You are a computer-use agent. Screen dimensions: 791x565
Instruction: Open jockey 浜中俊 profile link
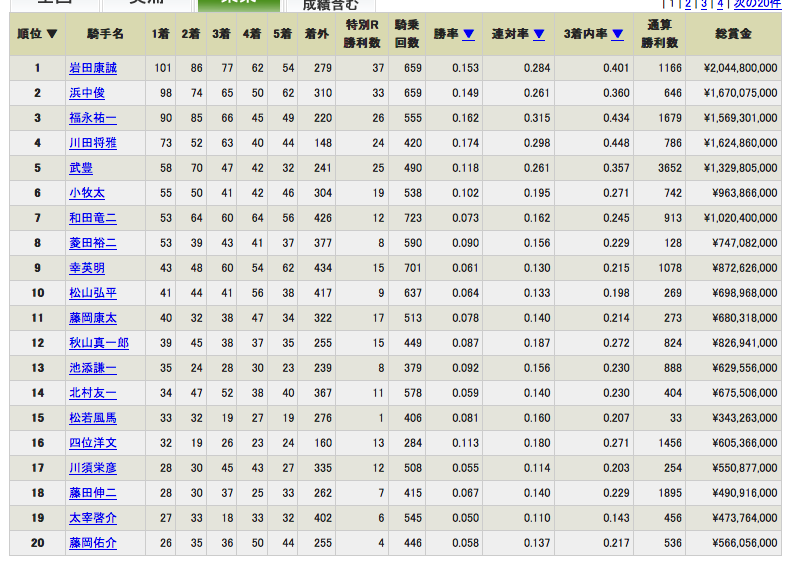pos(87,93)
